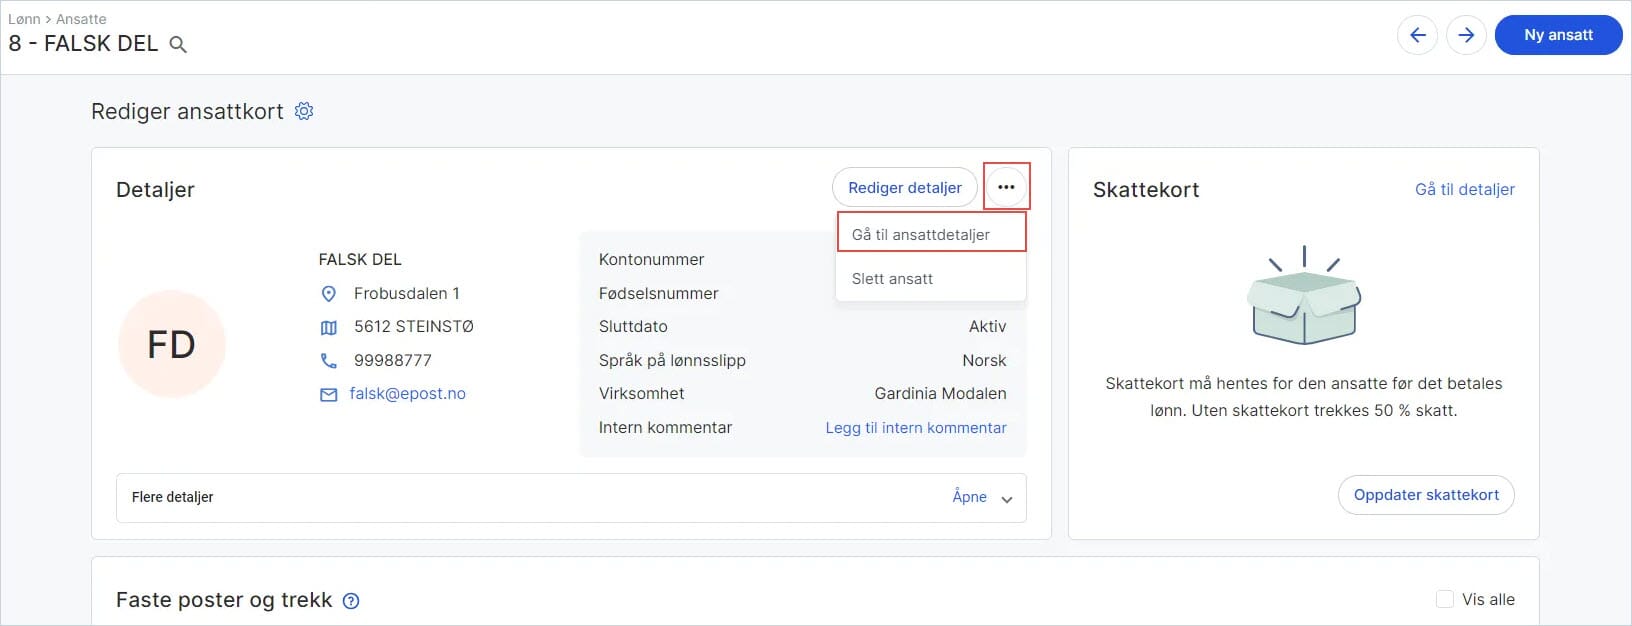Click the Gardinia Modalen value
1632x626 pixels.
point(940,393)
